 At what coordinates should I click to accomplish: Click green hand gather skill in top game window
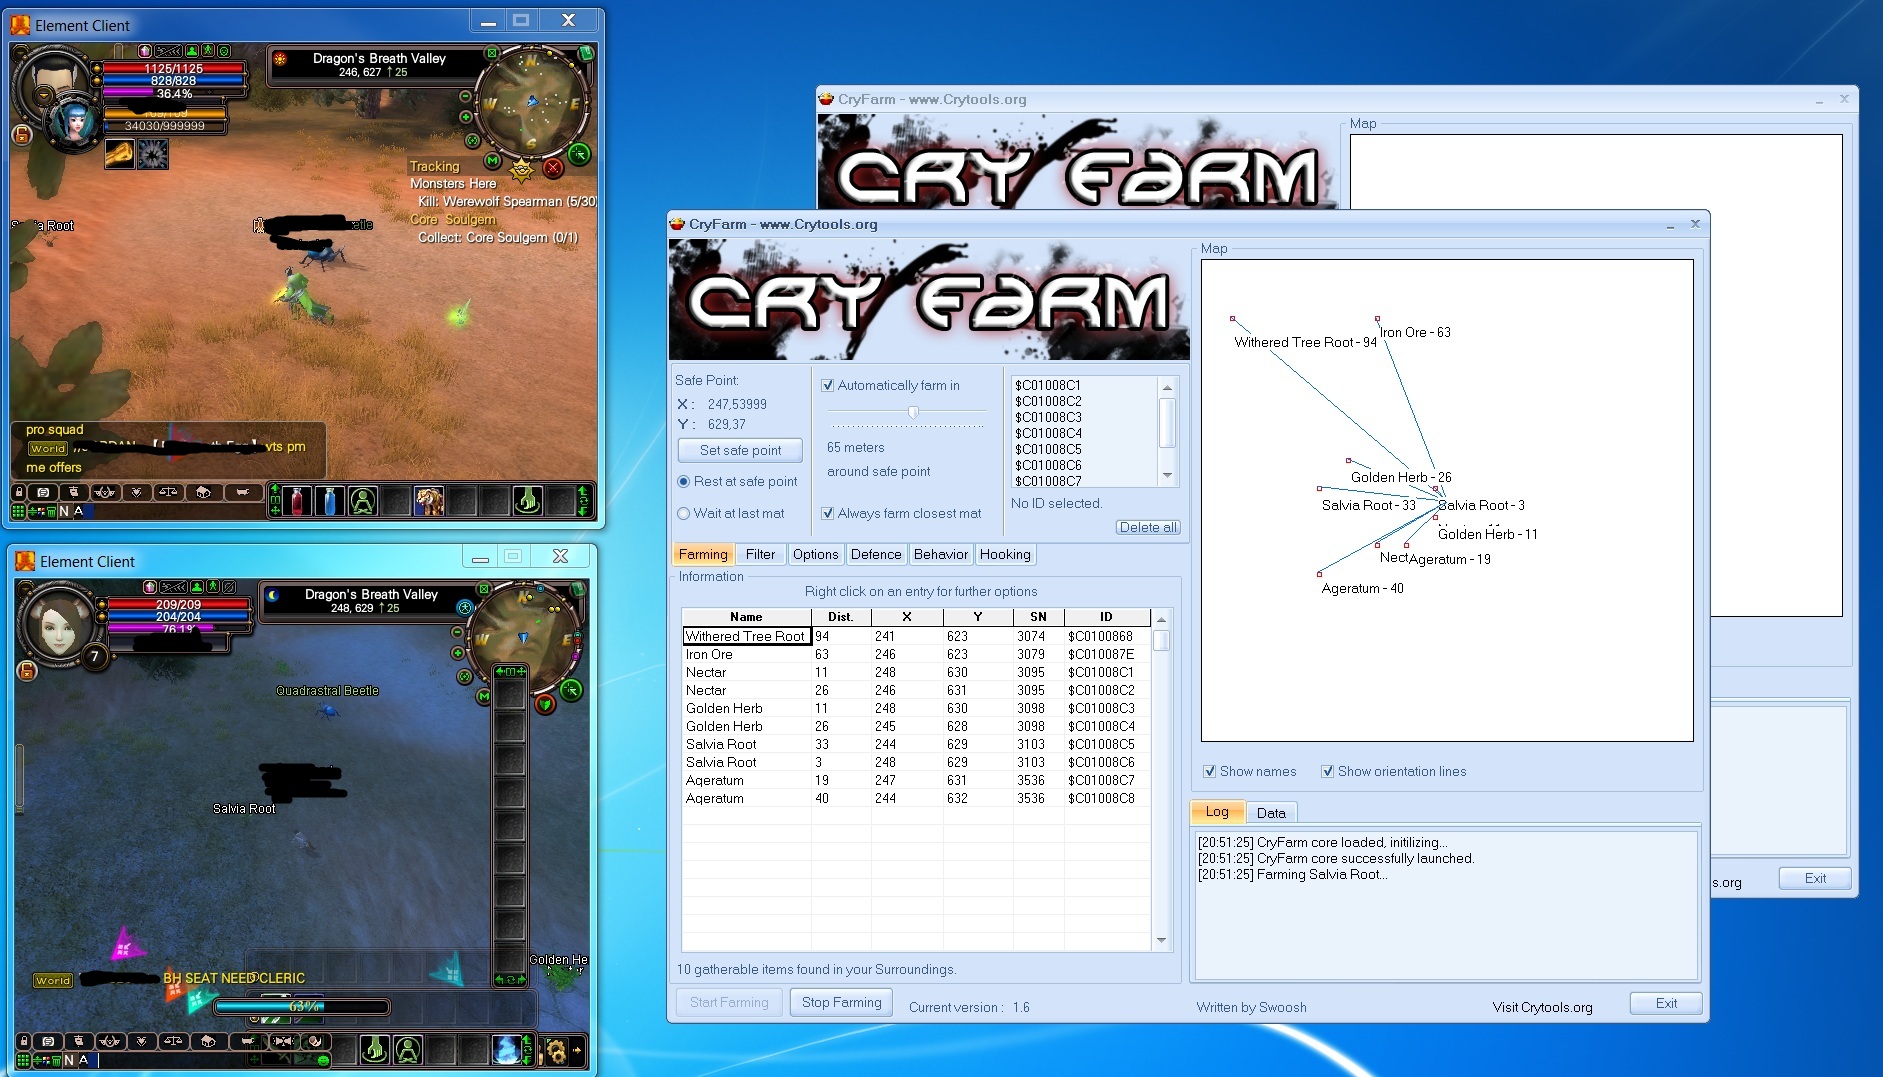coord(527,500)
